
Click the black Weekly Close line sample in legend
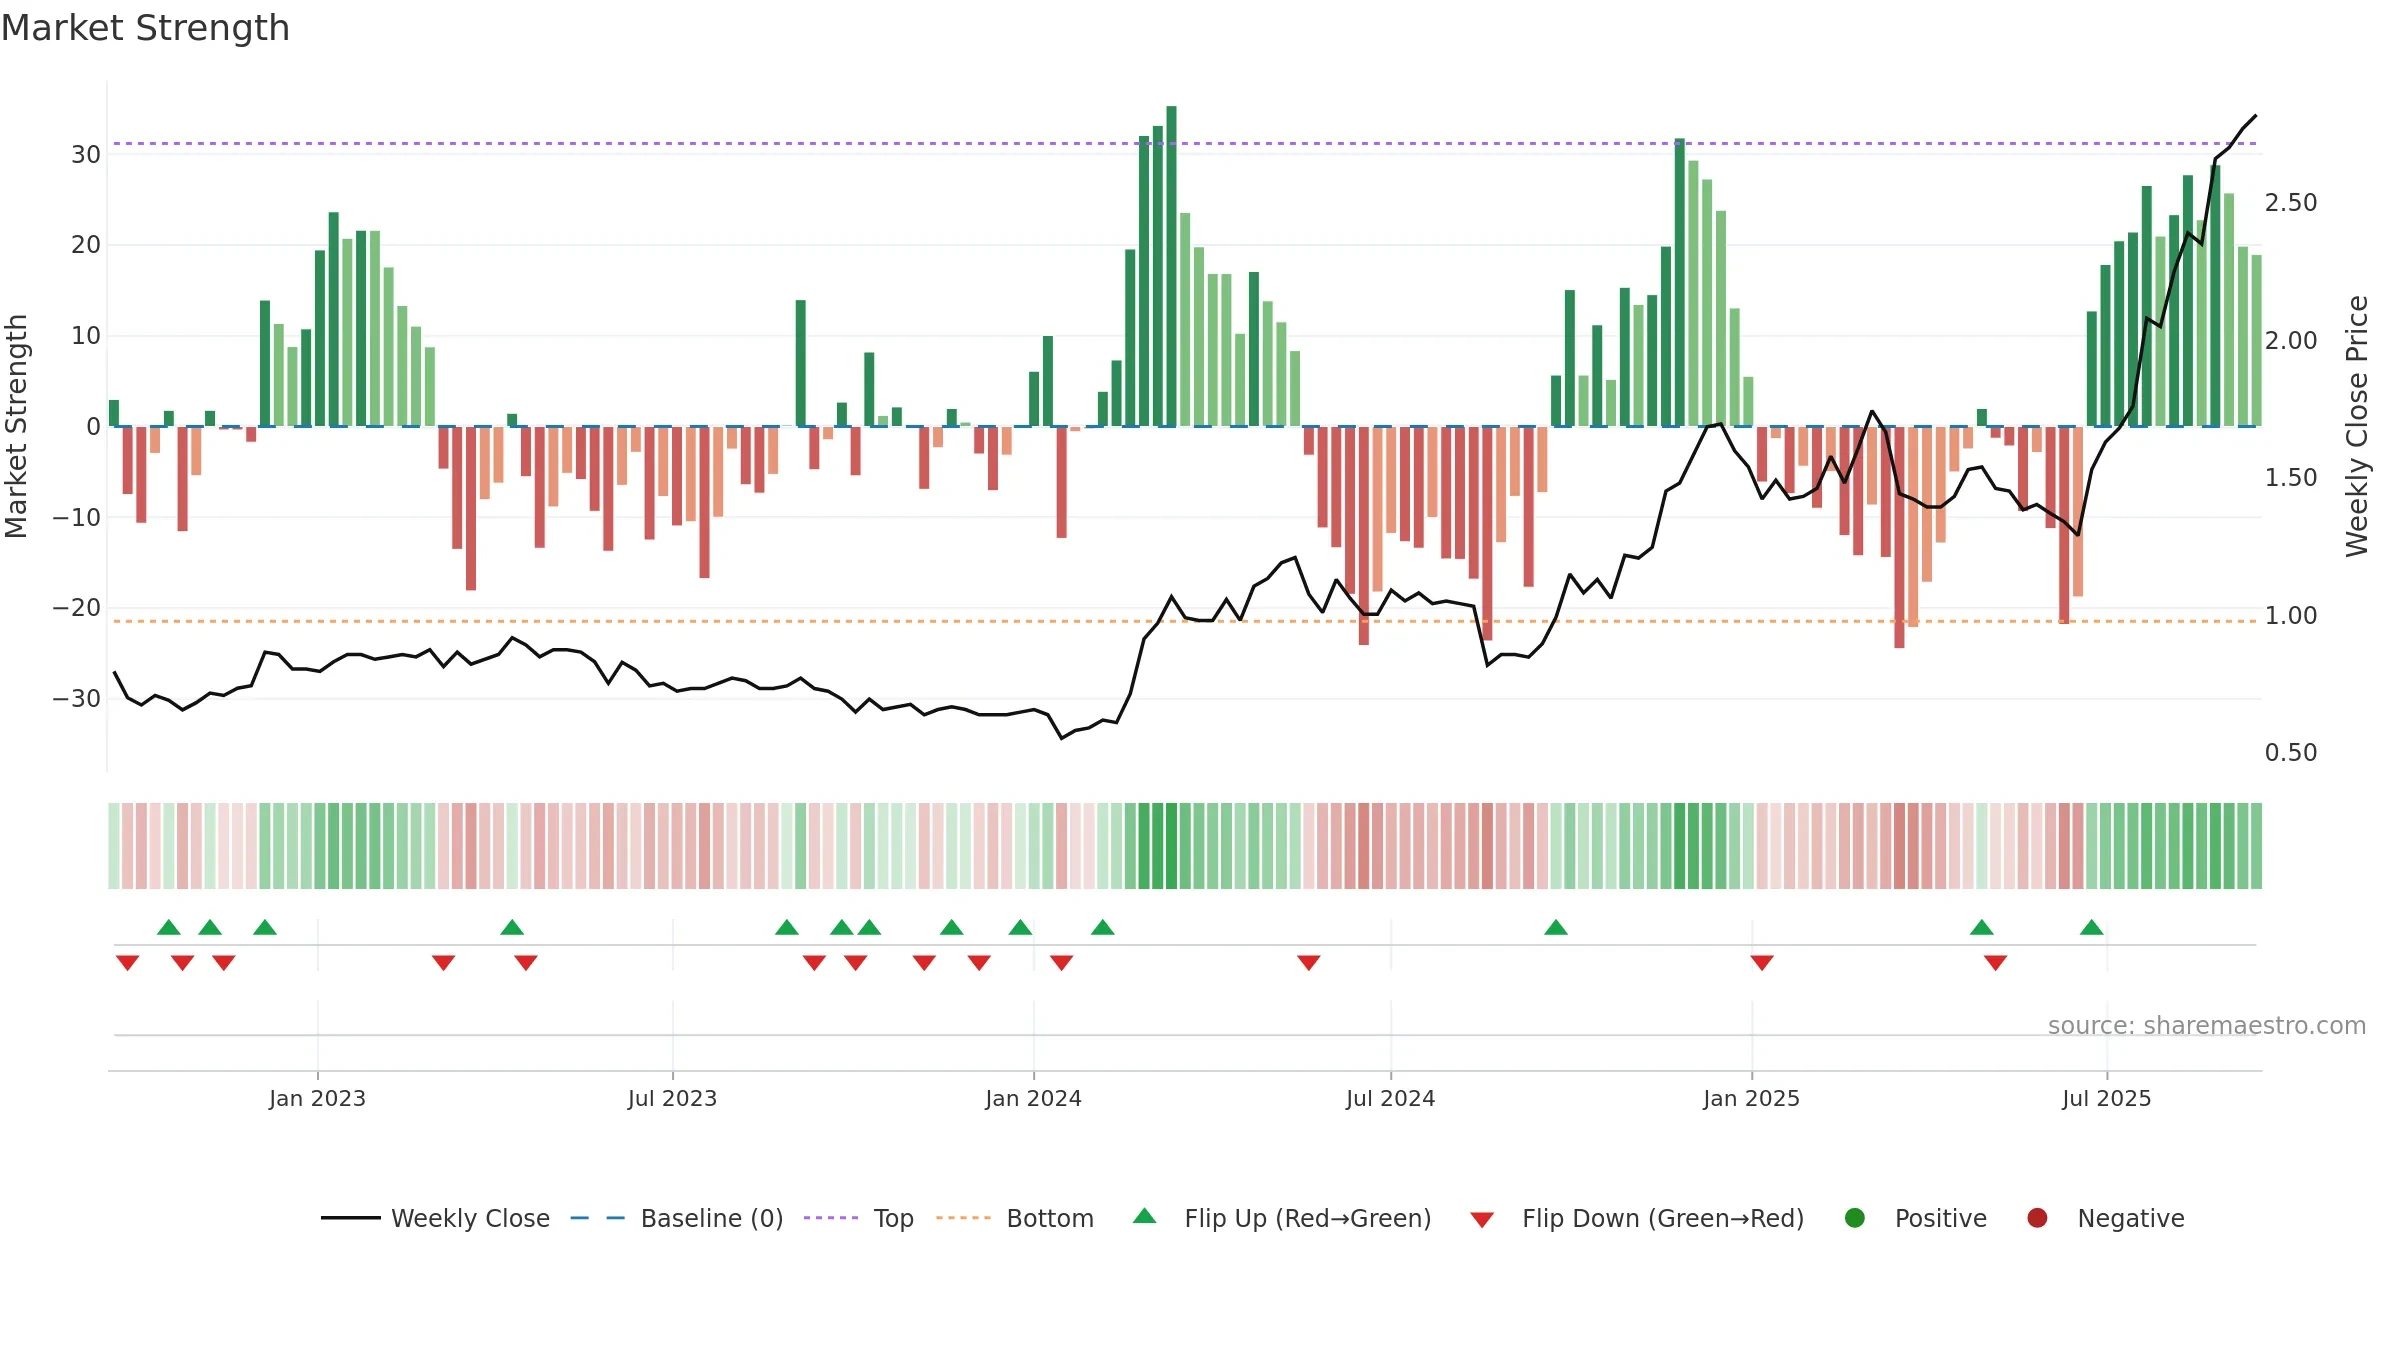click(x=351, y=1218)
